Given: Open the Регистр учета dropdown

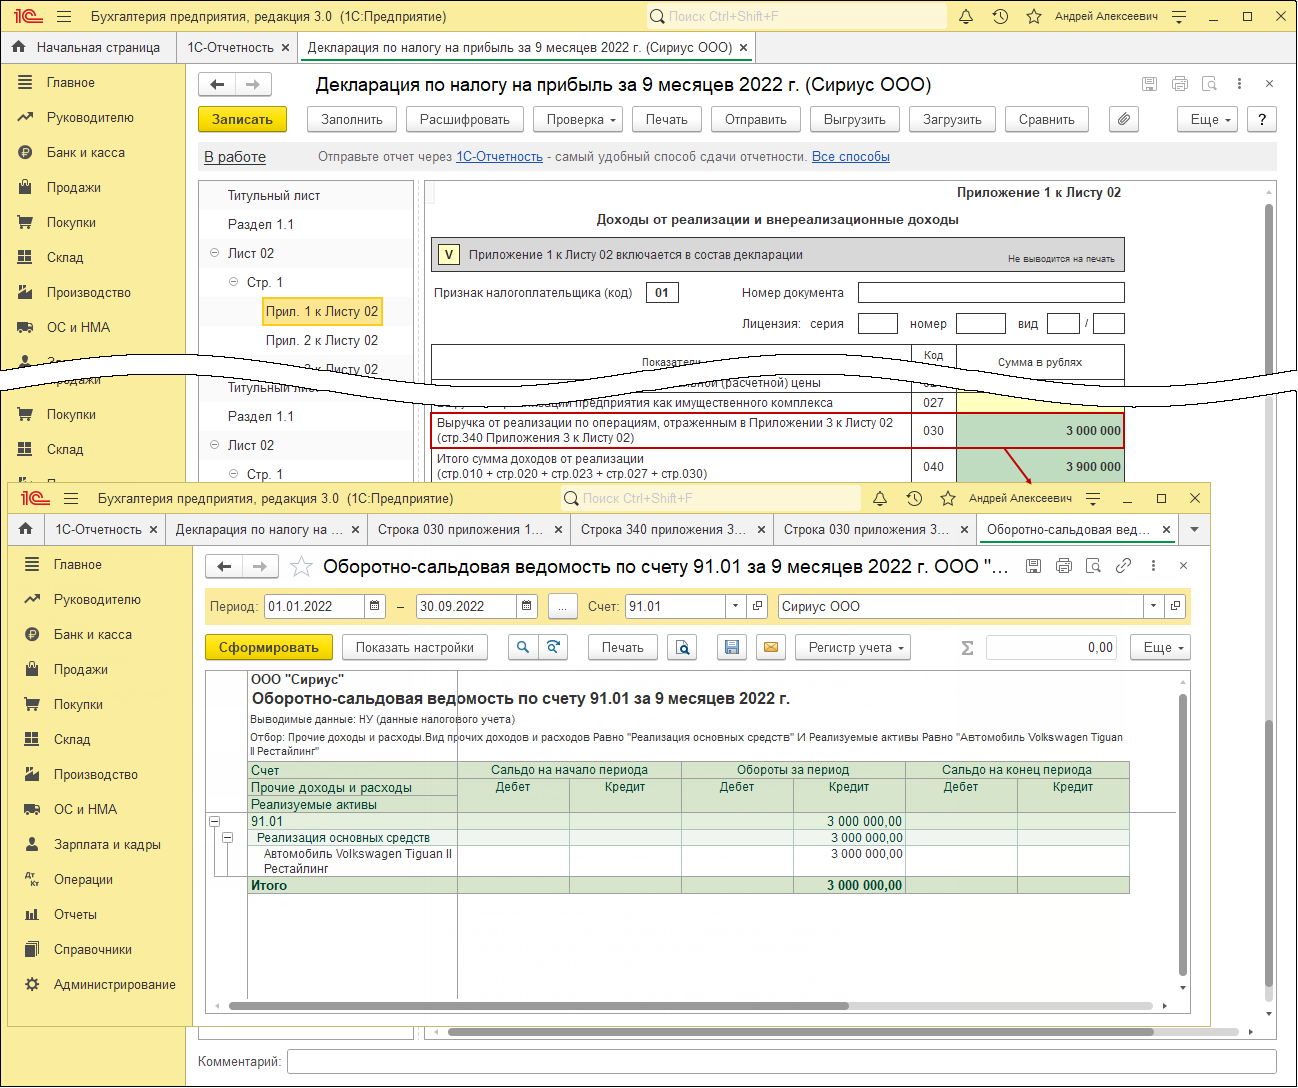Looking at the screenshot, I should tap(855, 647).
